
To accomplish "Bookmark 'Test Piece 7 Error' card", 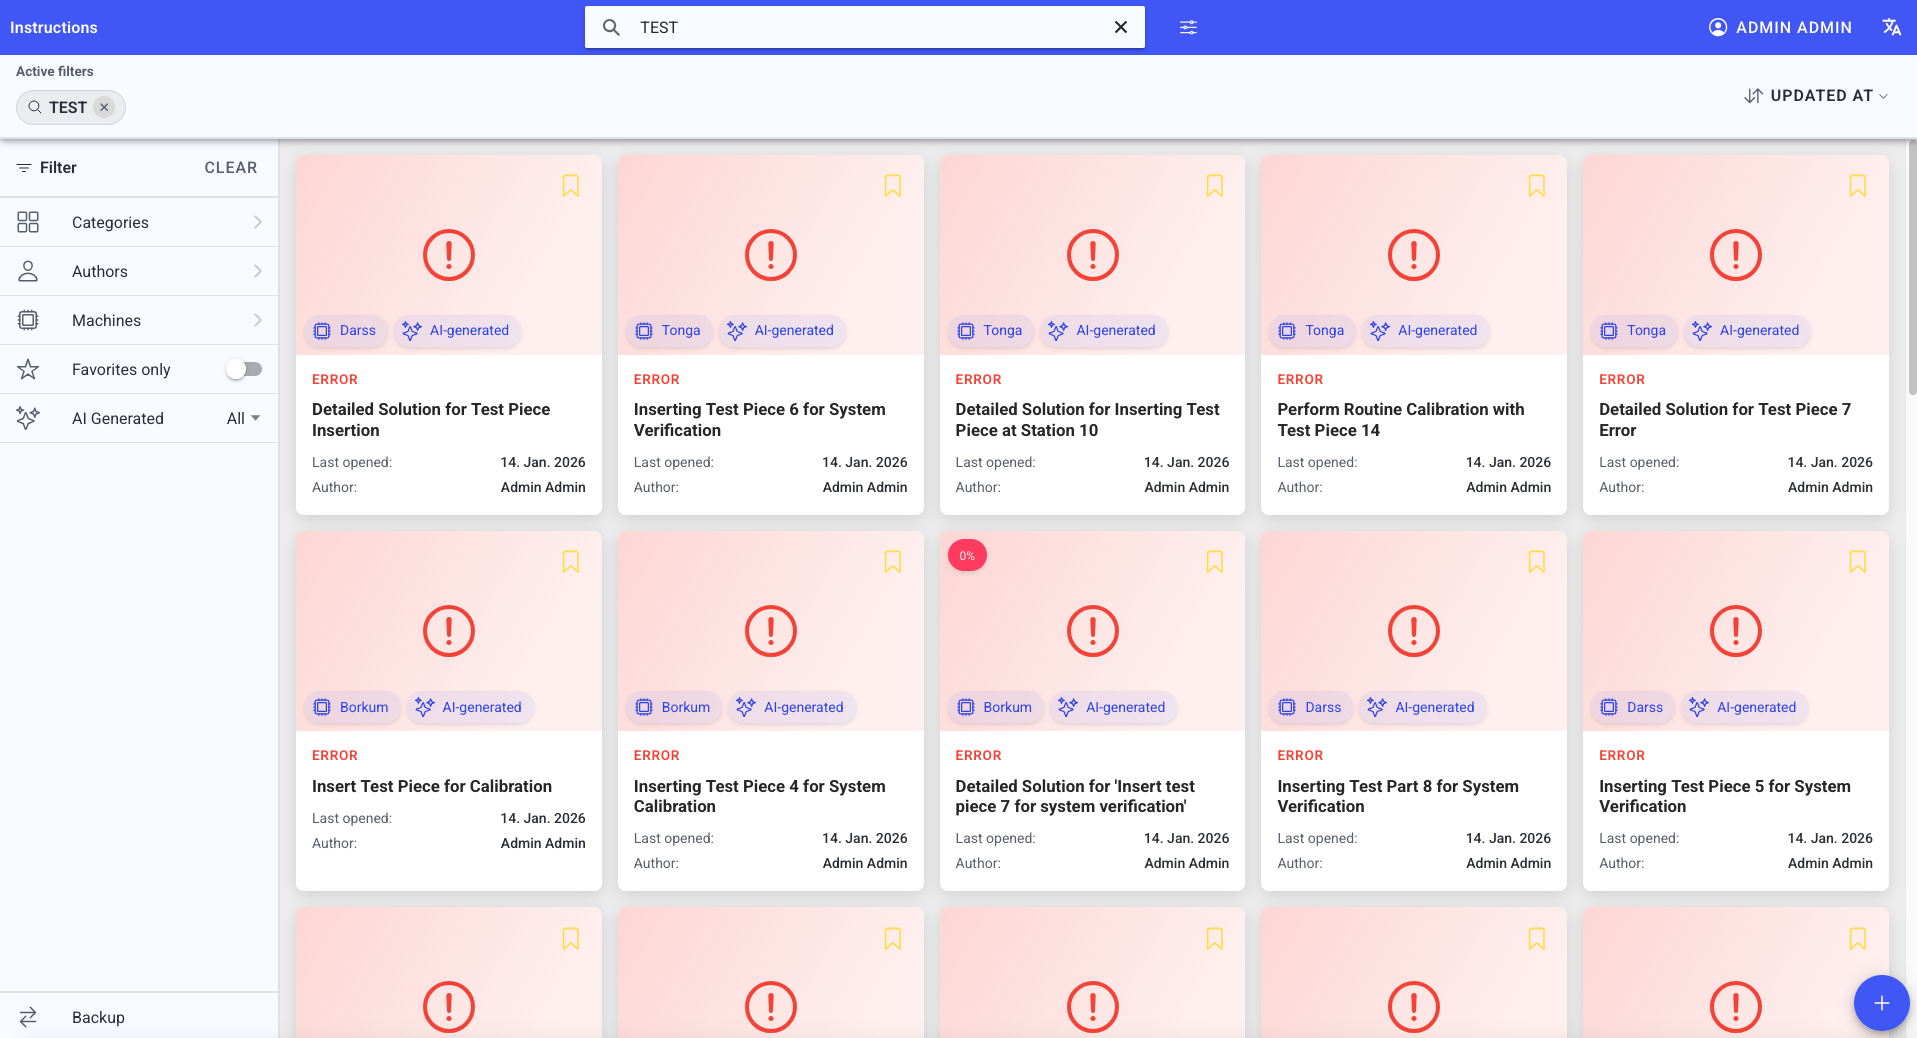I will (x=1858, y=185).
